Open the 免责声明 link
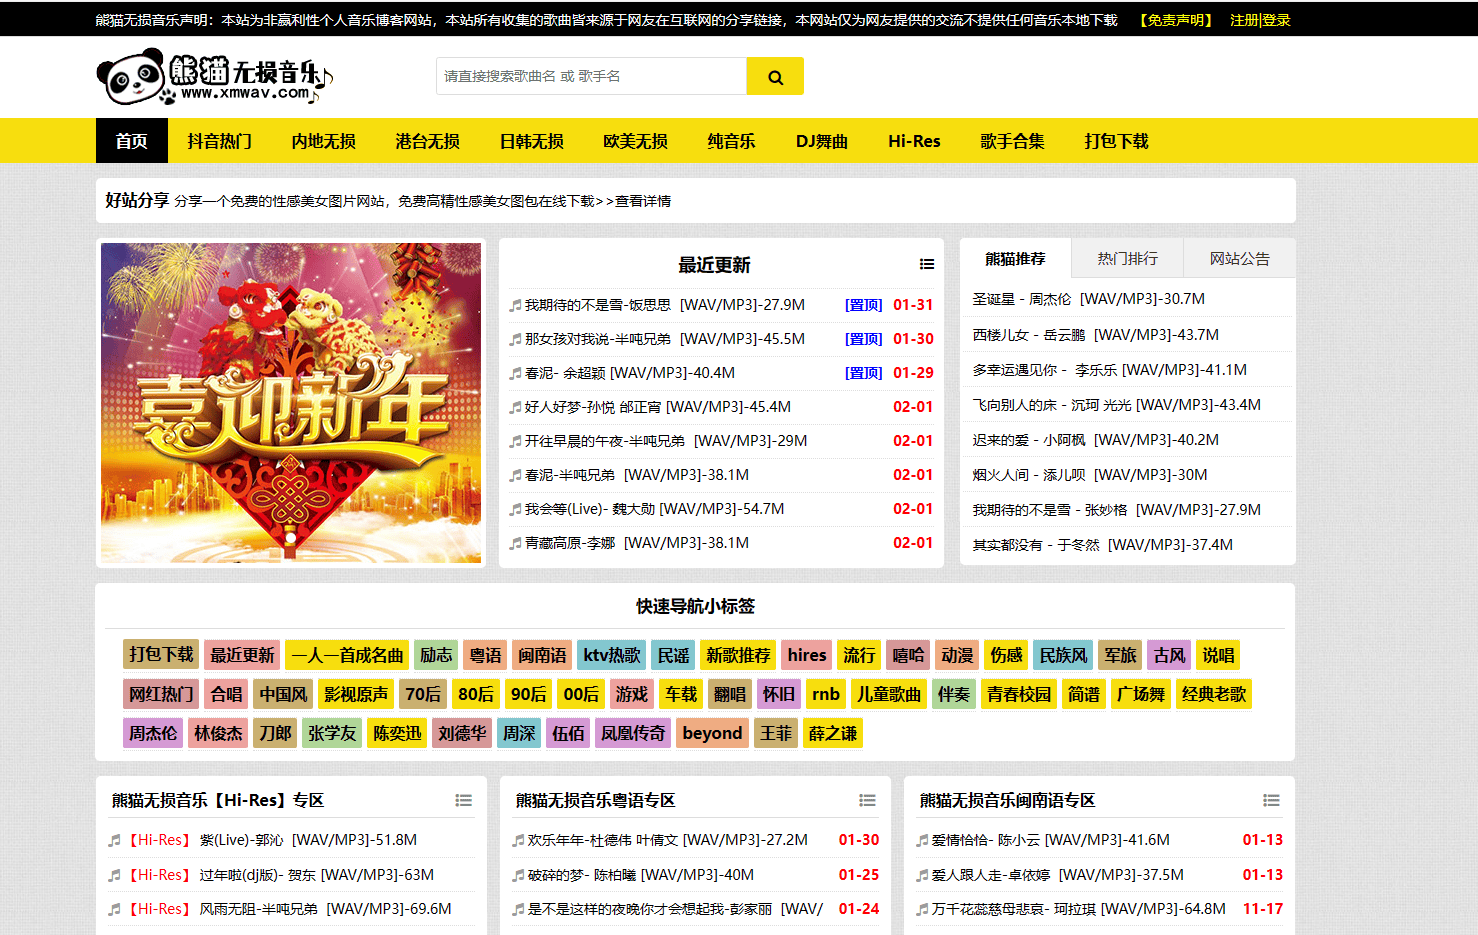This screenshot has width=1478, height=935. 1176,20
